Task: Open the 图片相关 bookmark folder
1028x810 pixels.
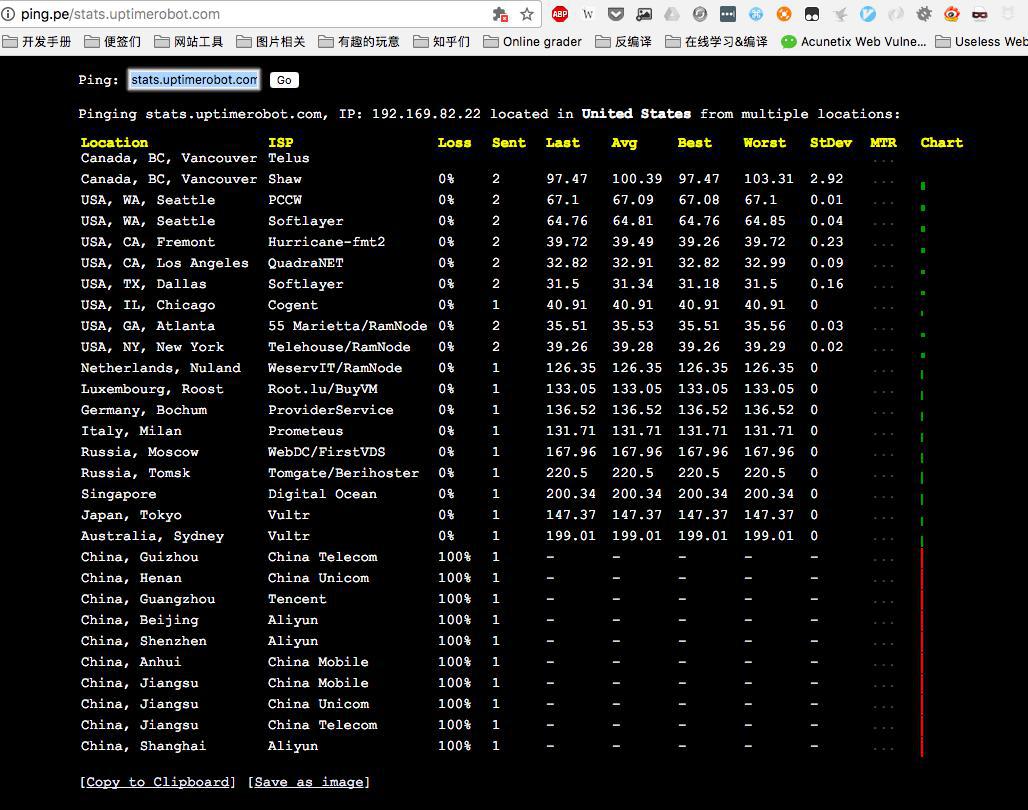Action: click(271, 42)
